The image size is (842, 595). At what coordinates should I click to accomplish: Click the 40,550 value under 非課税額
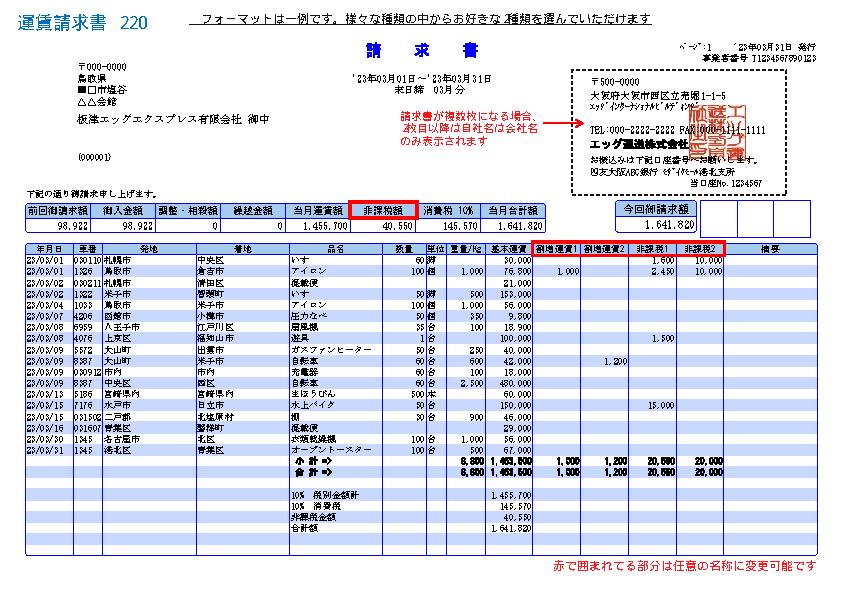click(397, 226)
